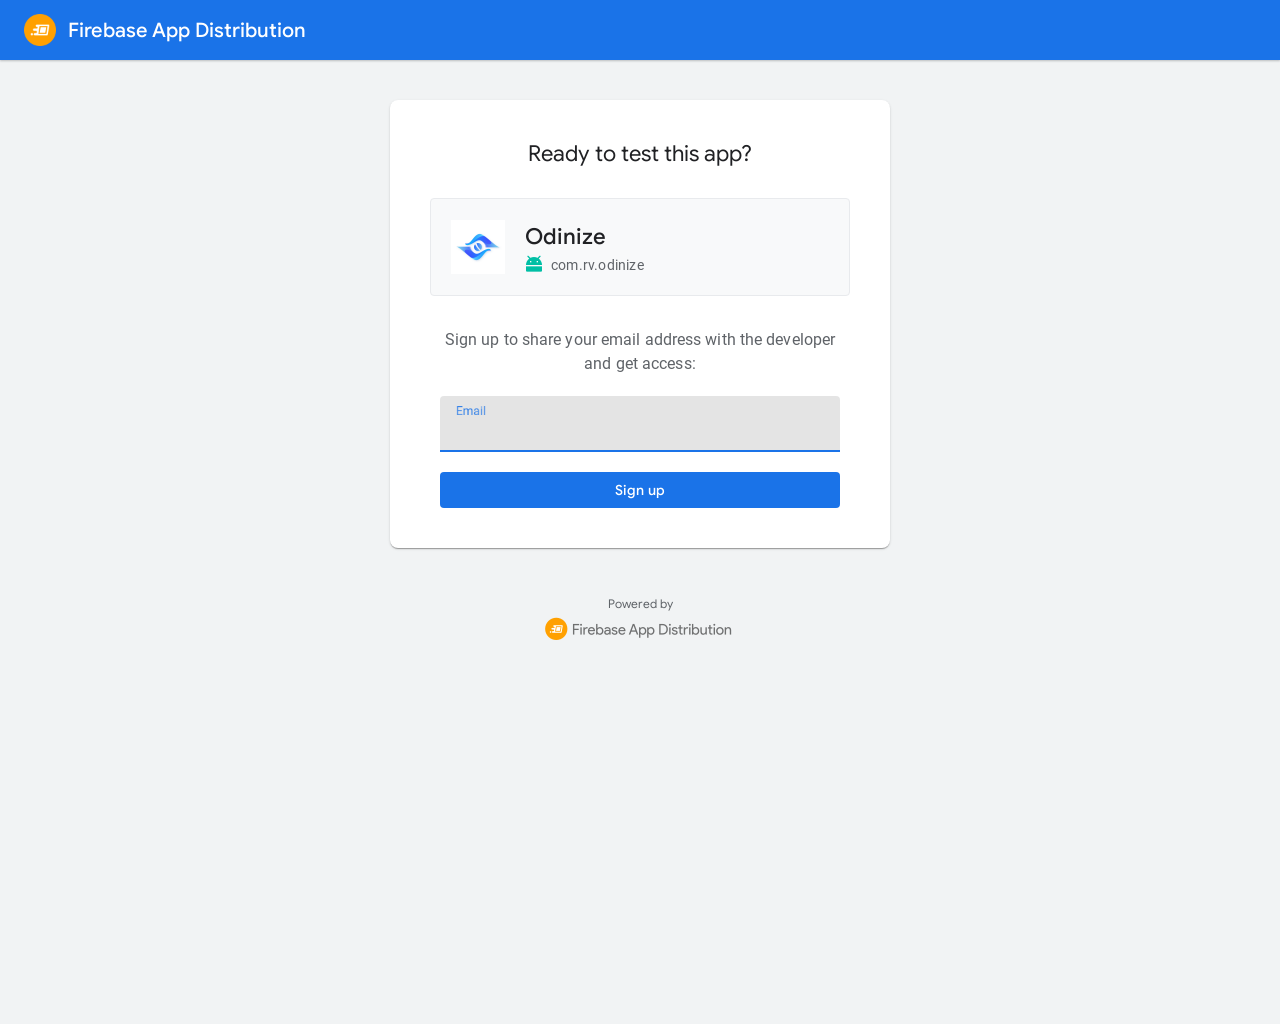
Task: Click the green Android platform icon
Action: (534, 264)
